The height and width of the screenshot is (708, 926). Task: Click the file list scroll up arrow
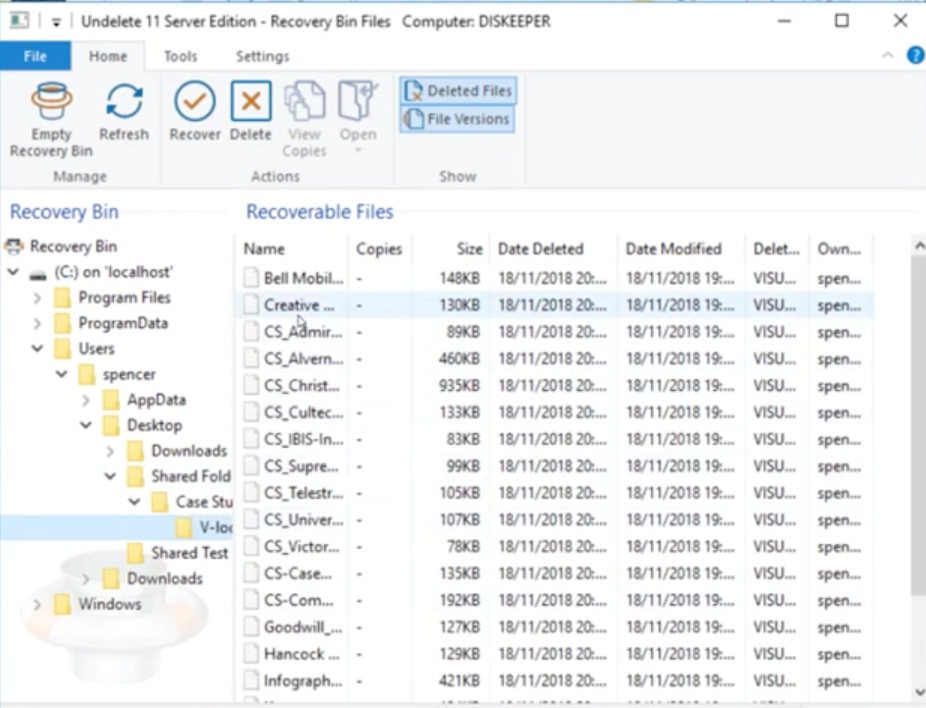pyautogui.click(x=919, y=246)
